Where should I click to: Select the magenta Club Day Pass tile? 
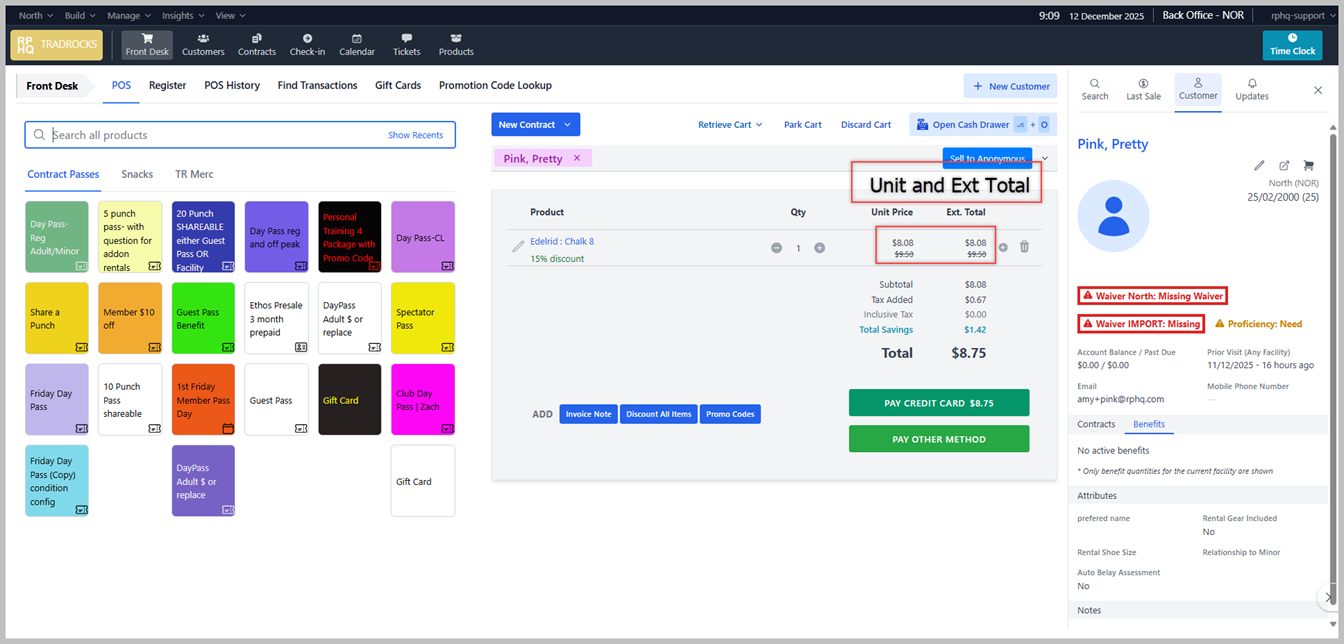423,399
